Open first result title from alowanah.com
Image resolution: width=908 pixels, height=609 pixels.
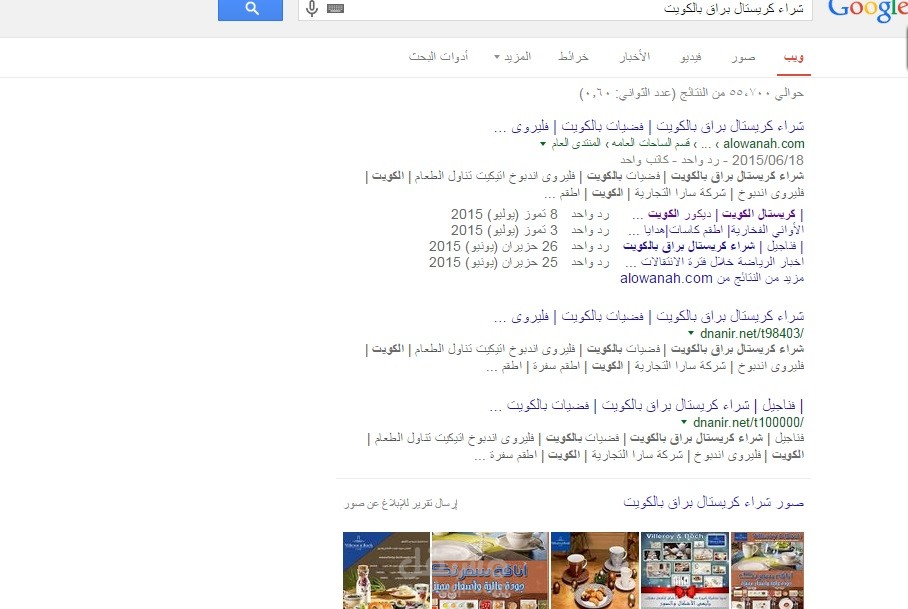[x=649, y=126]
